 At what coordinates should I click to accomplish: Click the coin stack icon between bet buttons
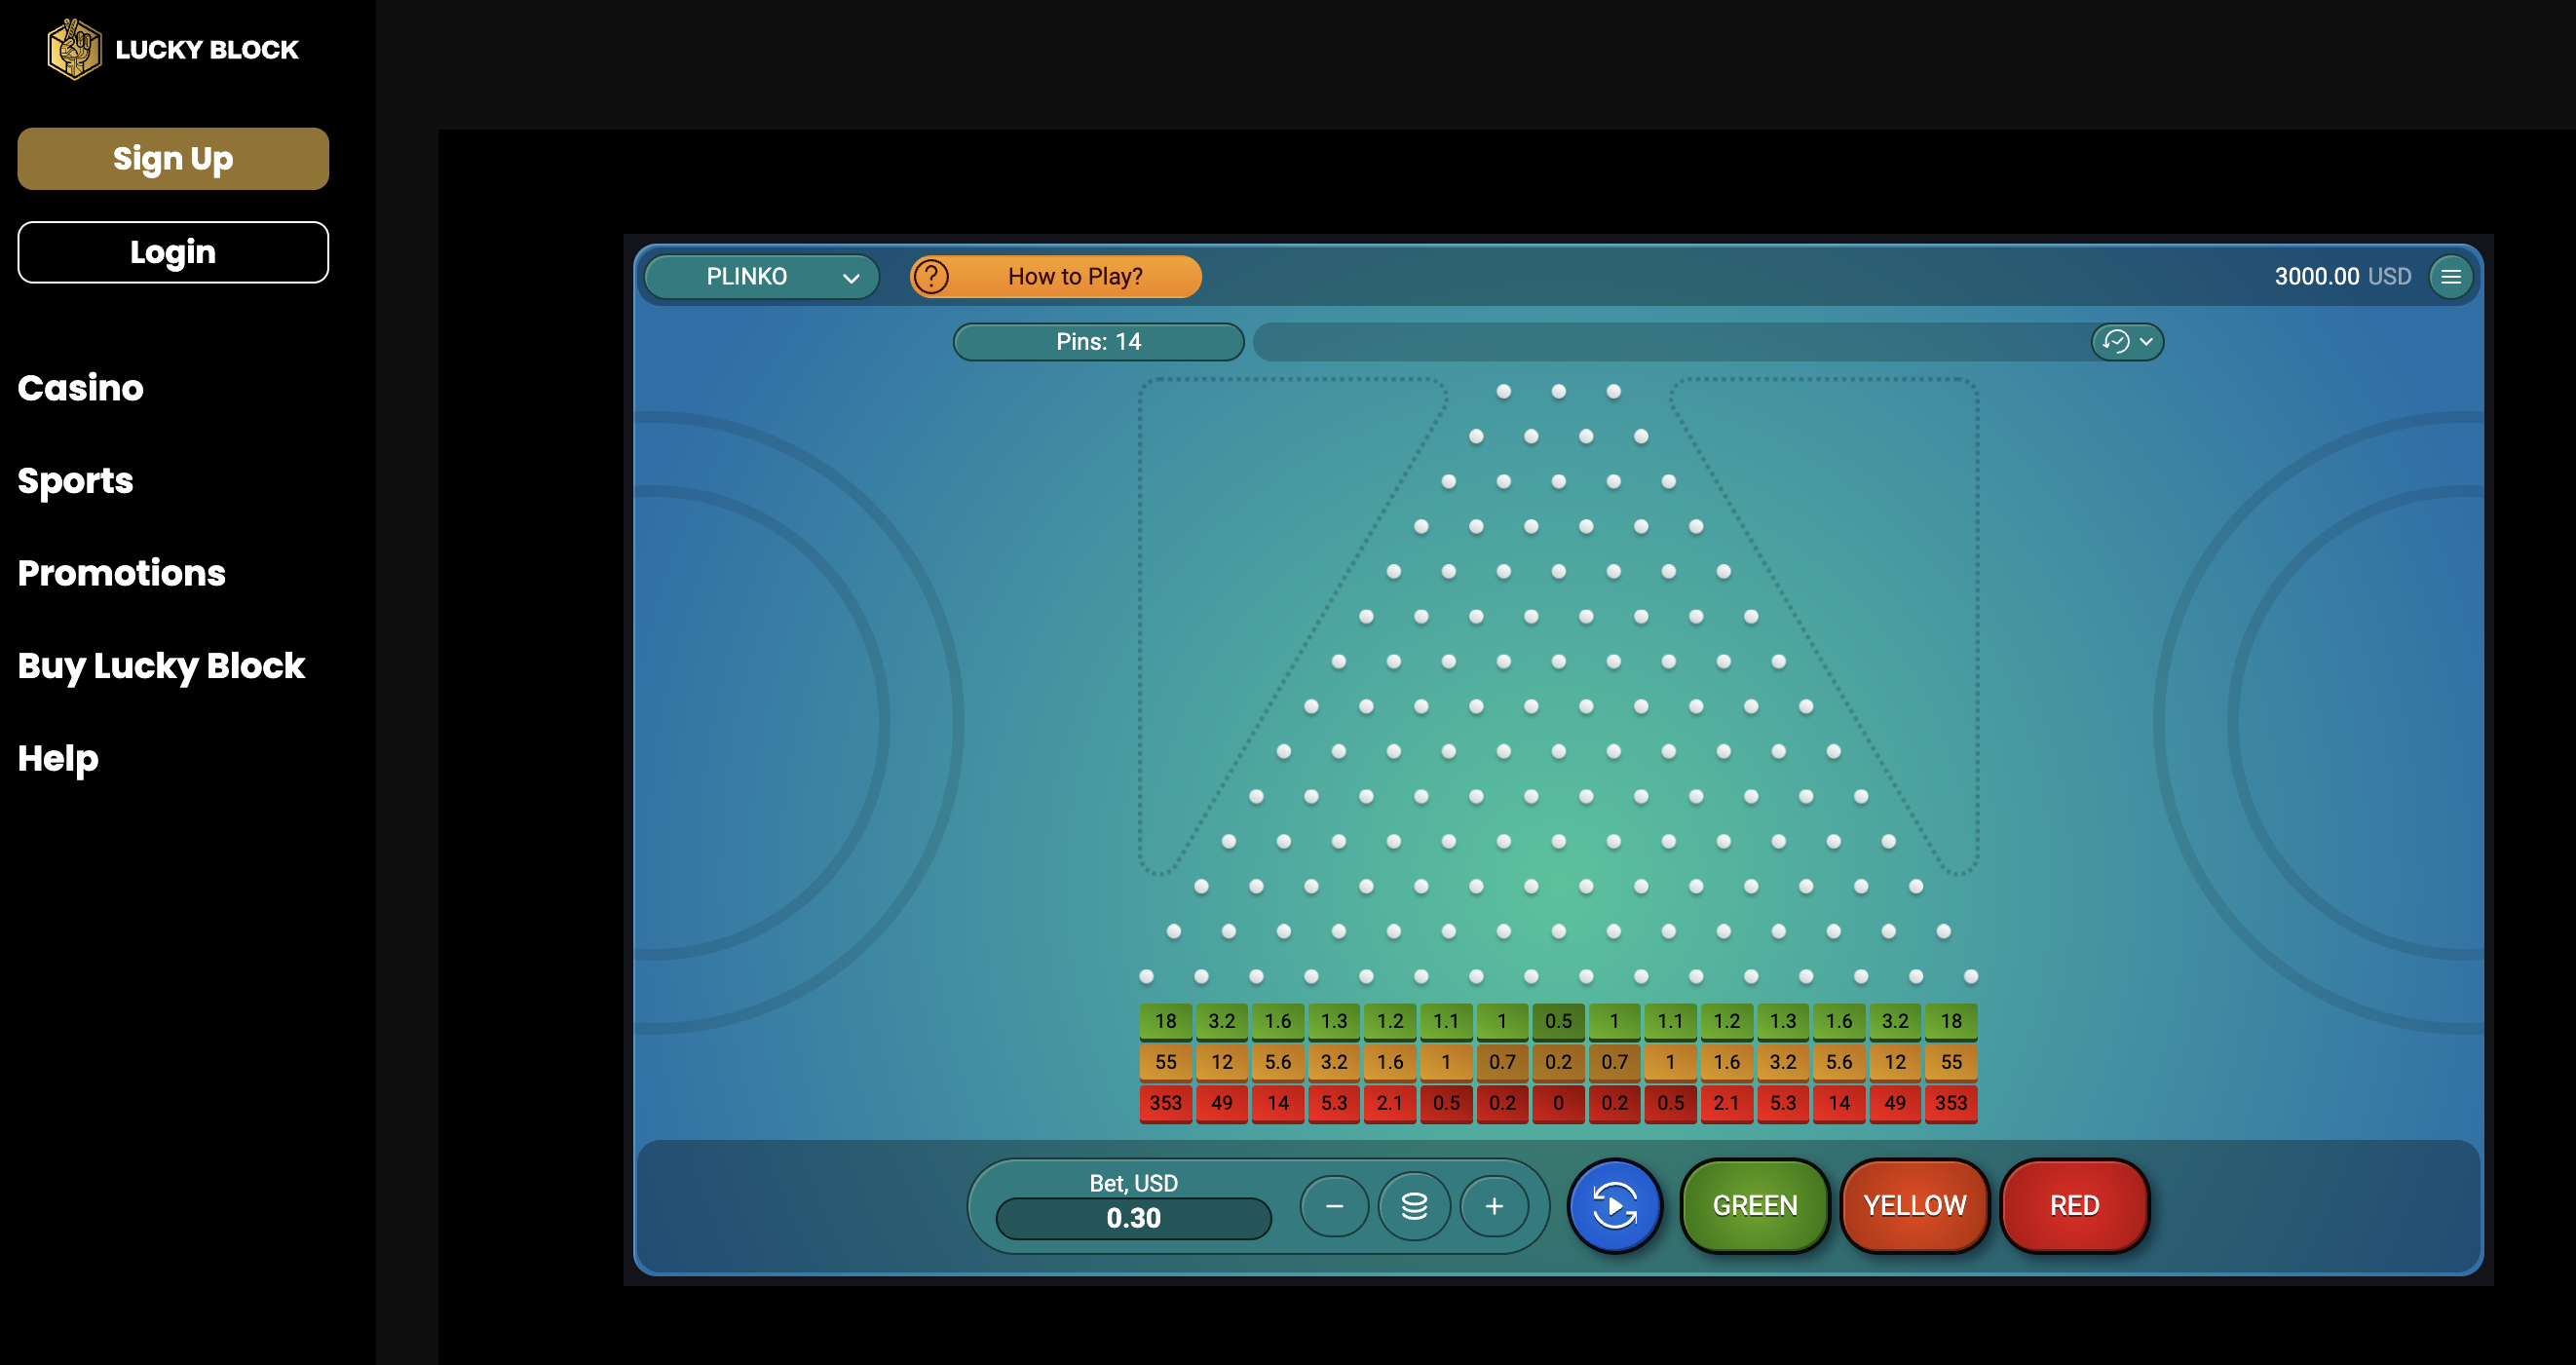pos(1414,1206)
